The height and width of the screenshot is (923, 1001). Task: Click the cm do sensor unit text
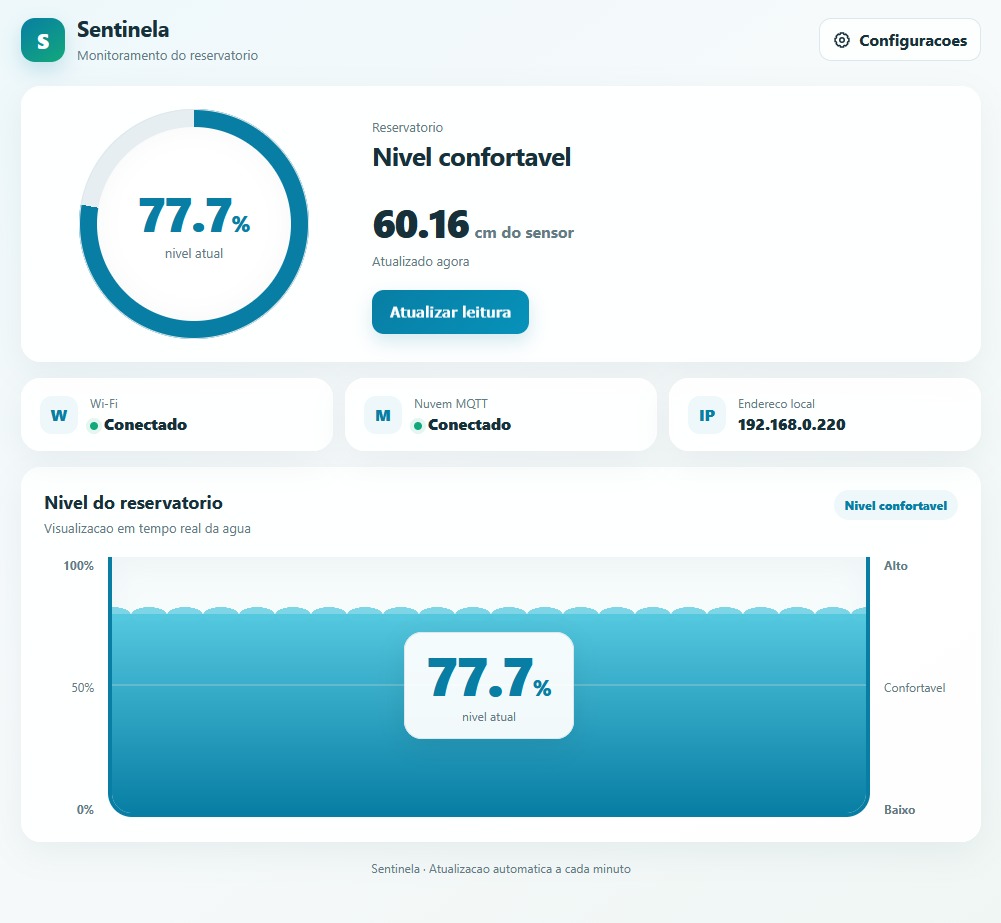click(524, 233)
